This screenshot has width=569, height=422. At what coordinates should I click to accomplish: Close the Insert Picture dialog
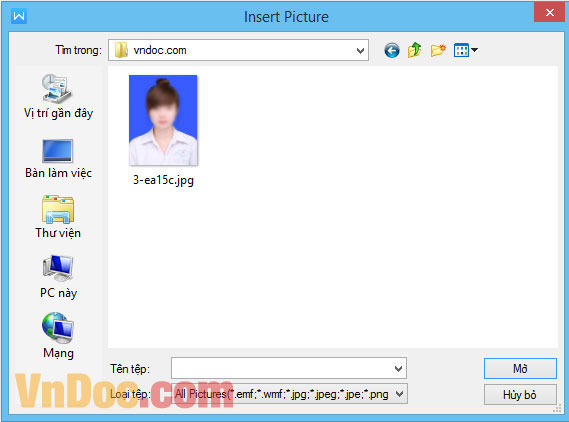[549, 13]
